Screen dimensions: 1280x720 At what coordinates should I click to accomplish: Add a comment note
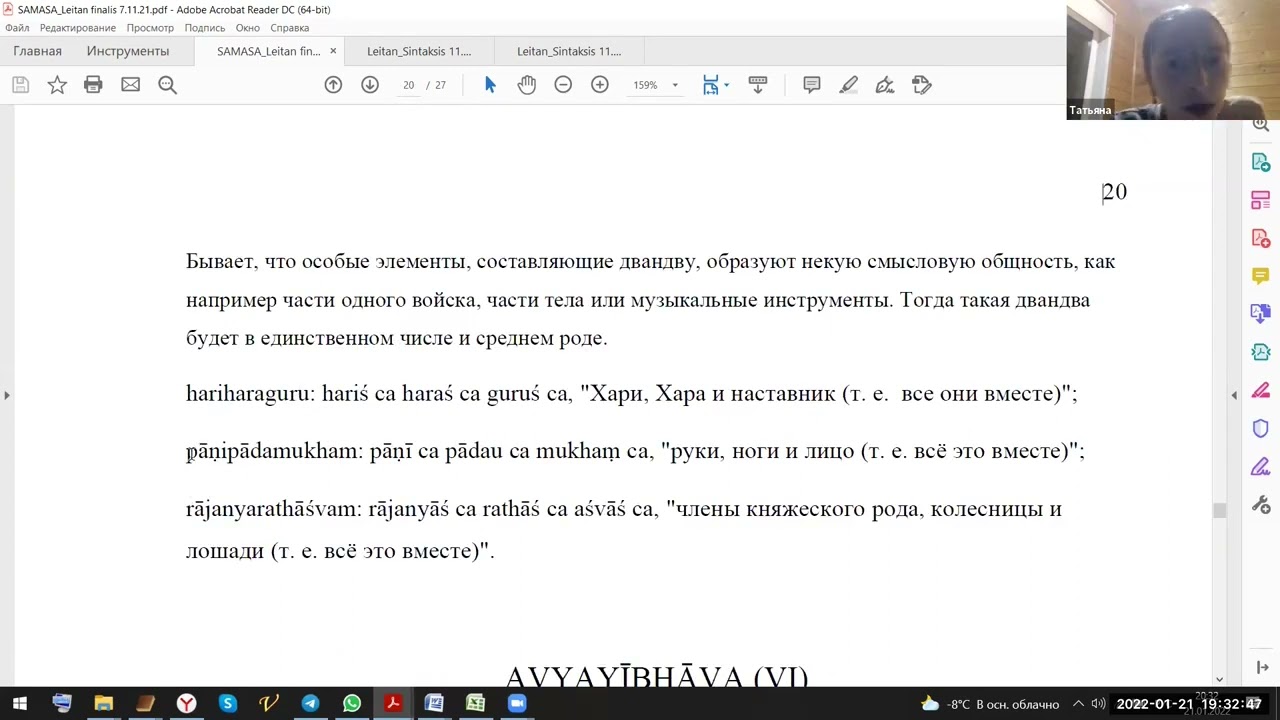[x=812, y=85]
